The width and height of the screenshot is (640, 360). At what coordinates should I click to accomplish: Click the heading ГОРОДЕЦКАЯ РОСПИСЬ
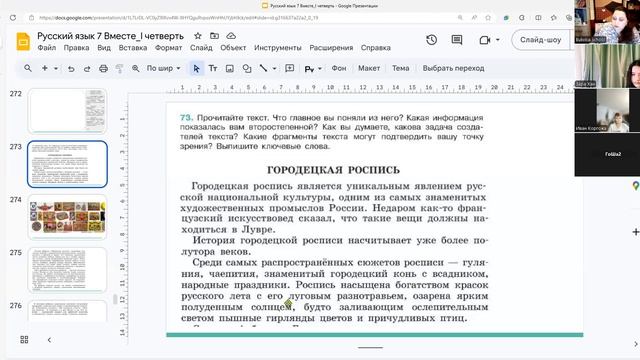(x=333, y=170)
